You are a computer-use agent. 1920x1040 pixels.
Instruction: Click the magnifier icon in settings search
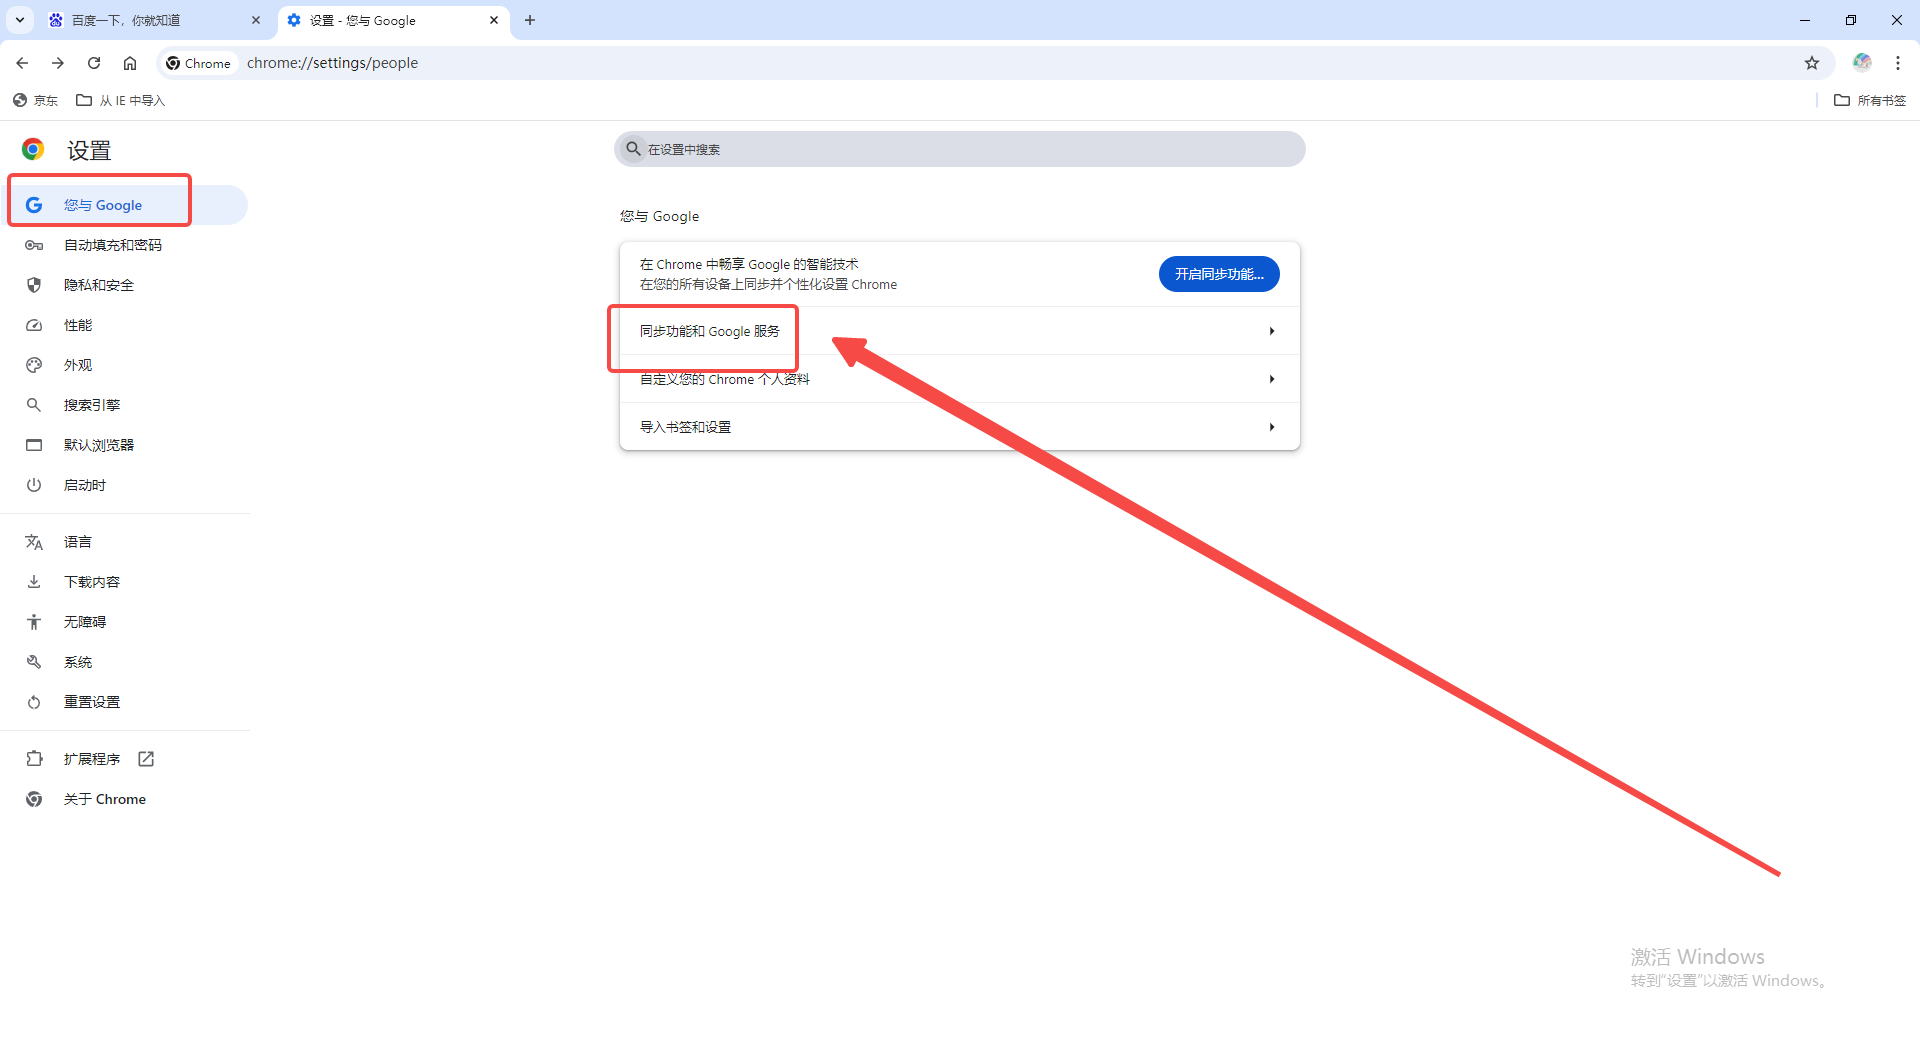pyautogui.click(x=633, y=149)
